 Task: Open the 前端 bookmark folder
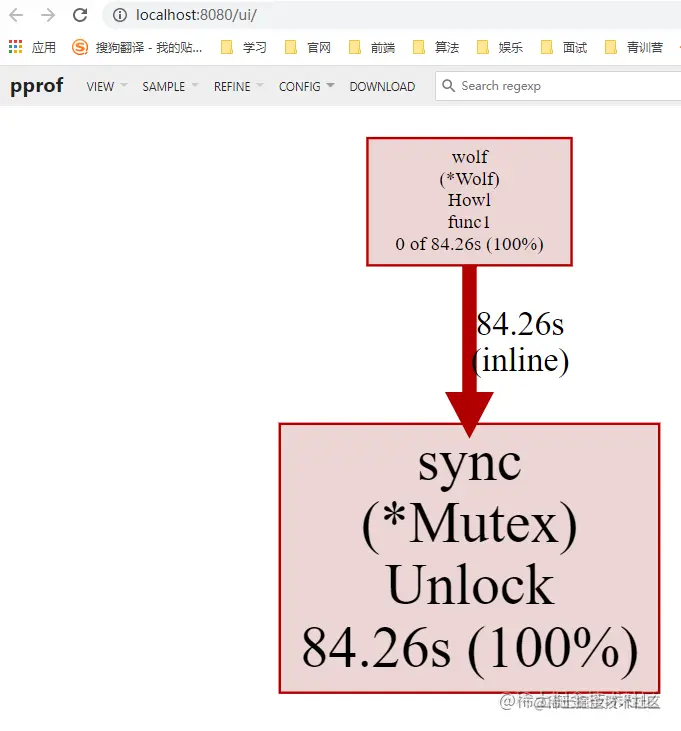click(371, 47)
